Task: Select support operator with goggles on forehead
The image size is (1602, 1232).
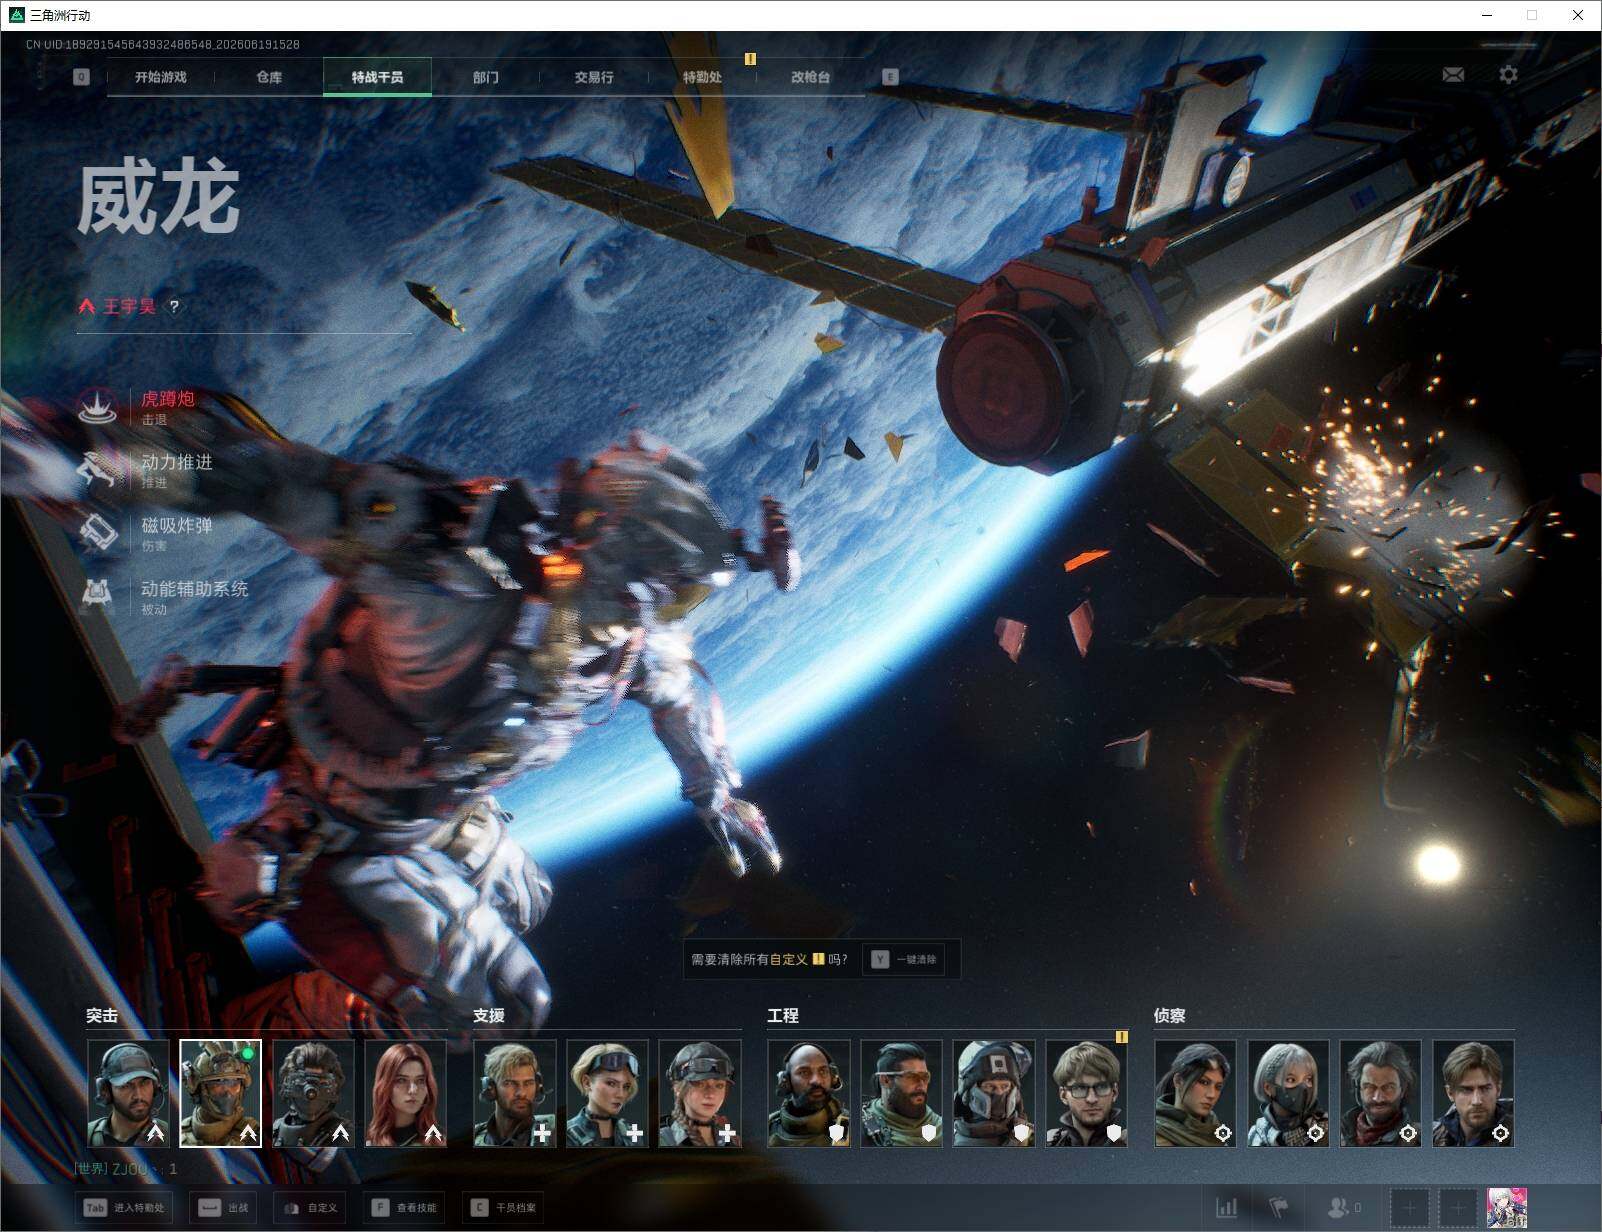Action: click(x=607, y=1093)
